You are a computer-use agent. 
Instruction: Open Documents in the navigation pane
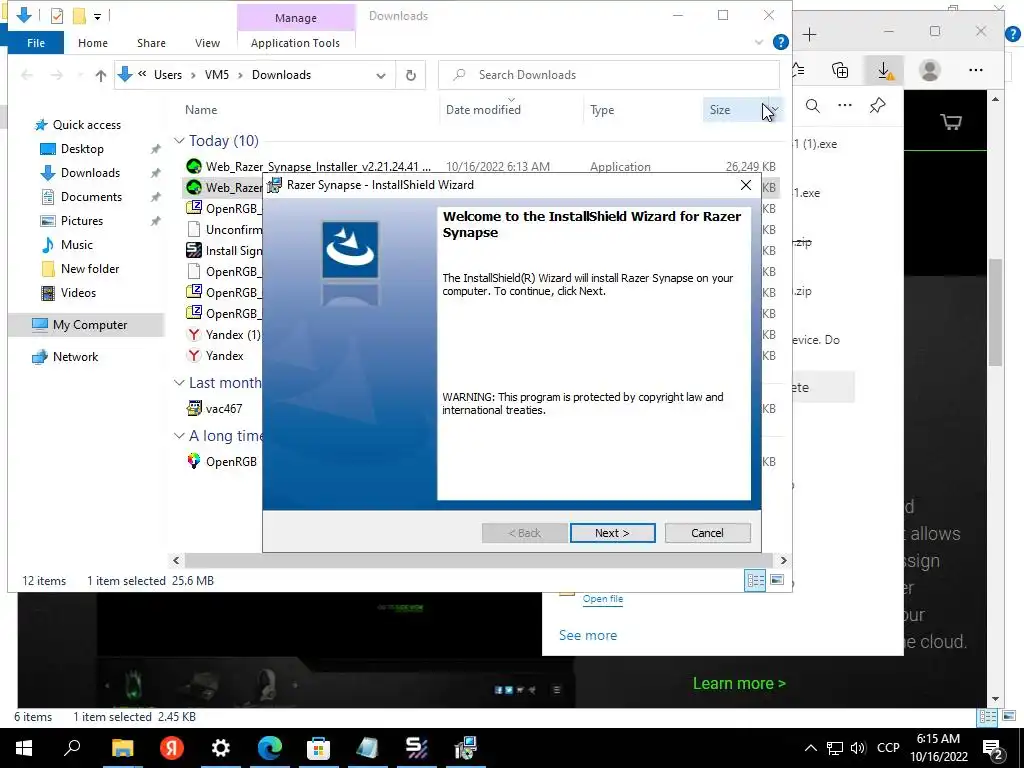[91, 197]
